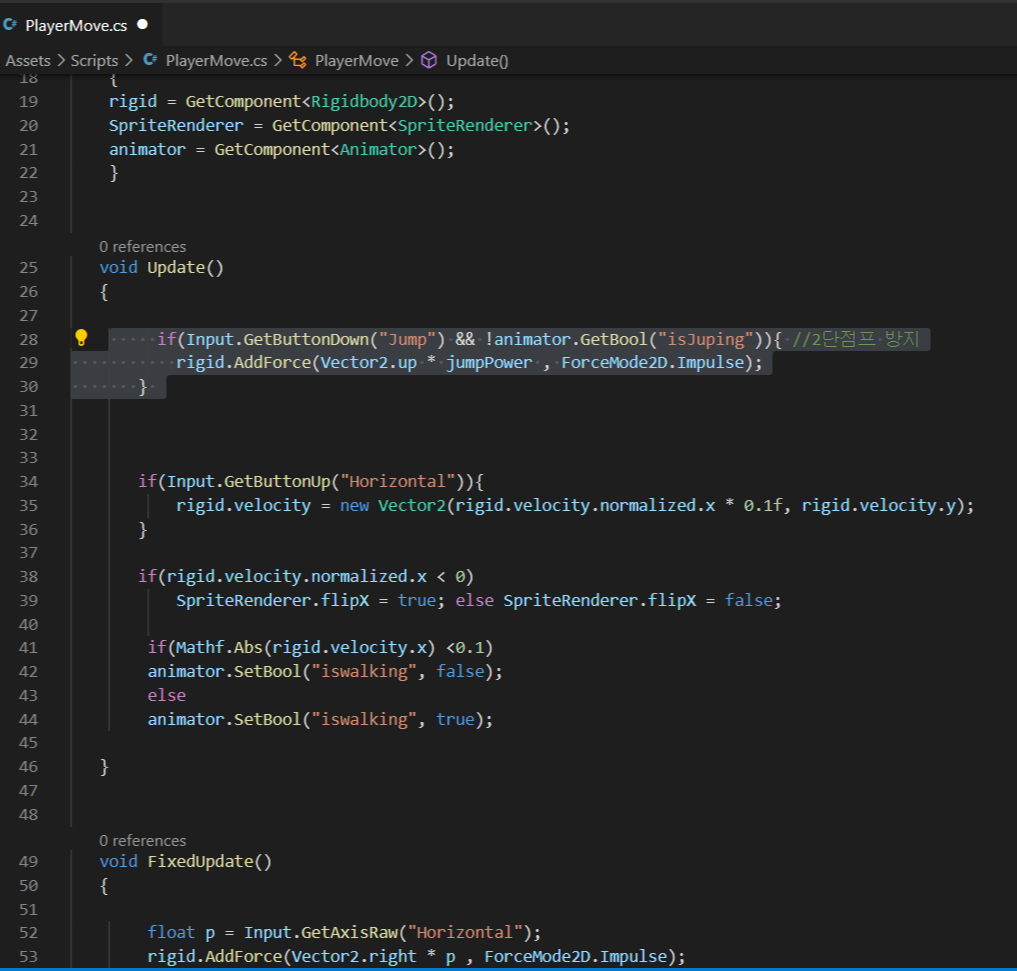
Task: Click jumpPower in the AddForce call
Action: [x=489, y=363]
